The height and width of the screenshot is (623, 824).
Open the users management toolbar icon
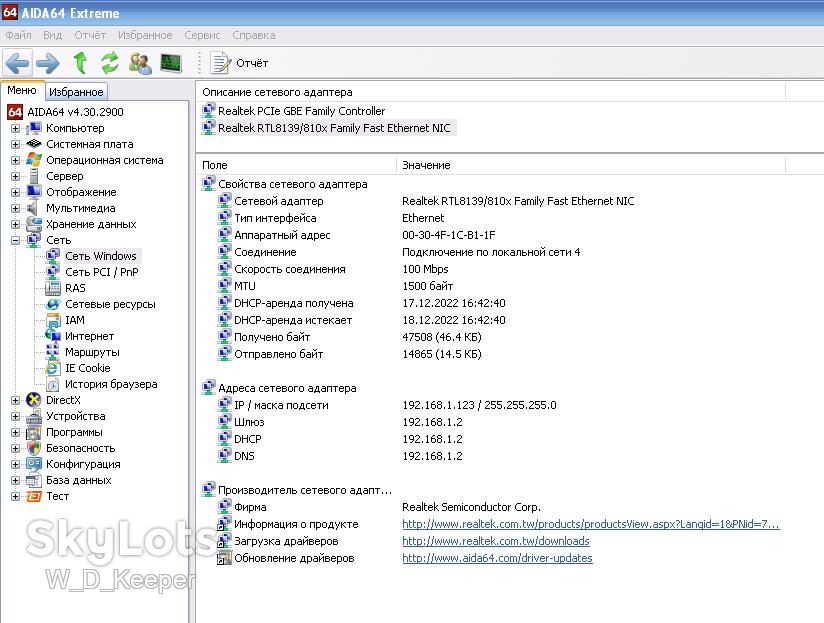tap(140, 63)
